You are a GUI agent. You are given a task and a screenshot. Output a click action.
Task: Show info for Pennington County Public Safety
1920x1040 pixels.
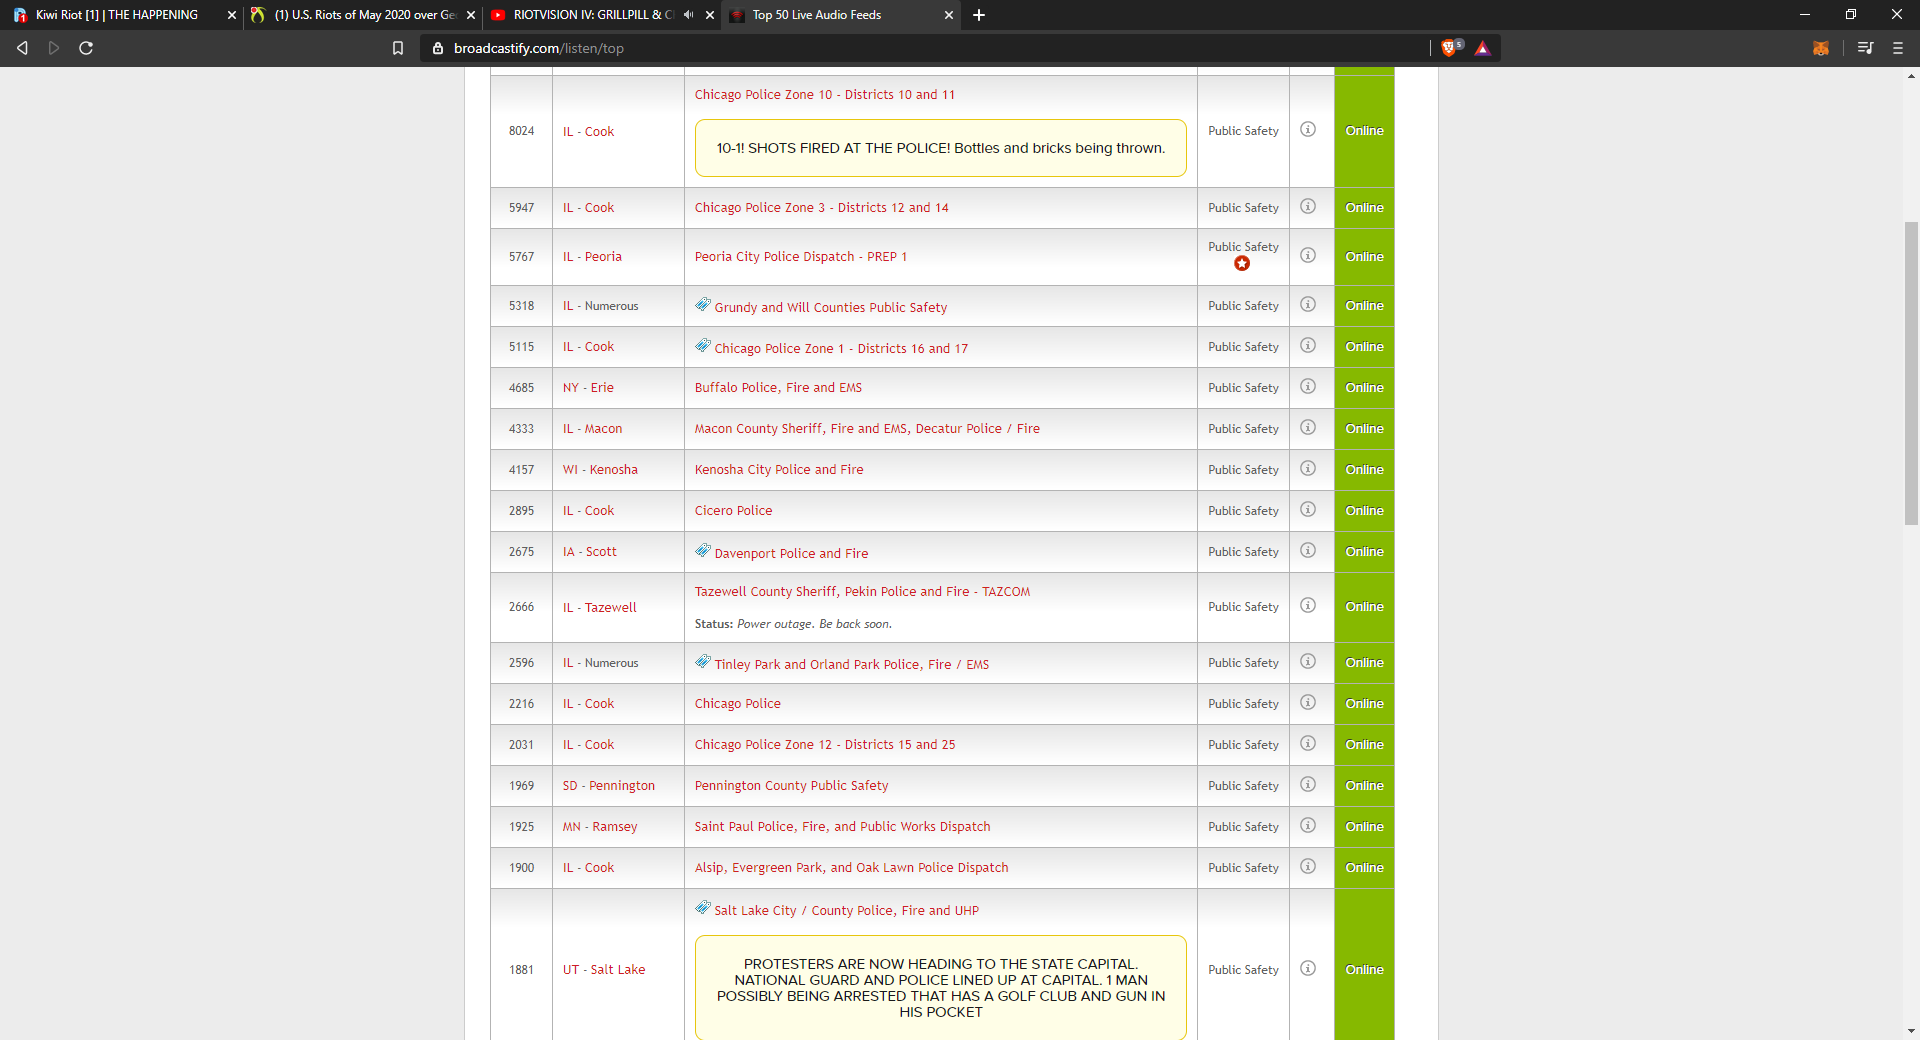(1308, 785)
